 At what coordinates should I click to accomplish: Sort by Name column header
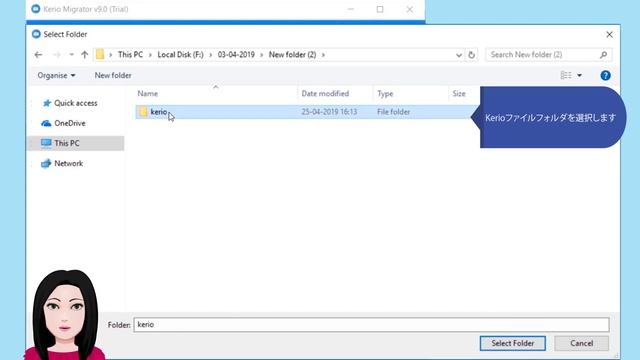147,93
